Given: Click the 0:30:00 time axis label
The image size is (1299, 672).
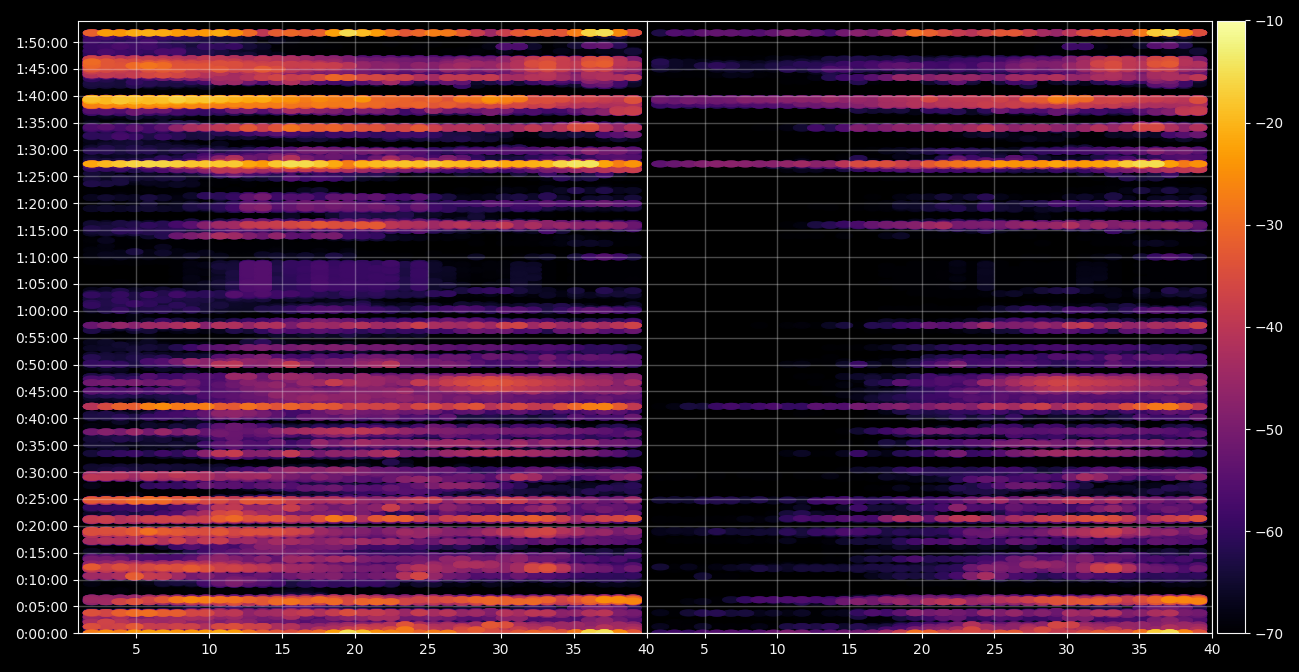Looking at the screenshot, I should 41,472.
